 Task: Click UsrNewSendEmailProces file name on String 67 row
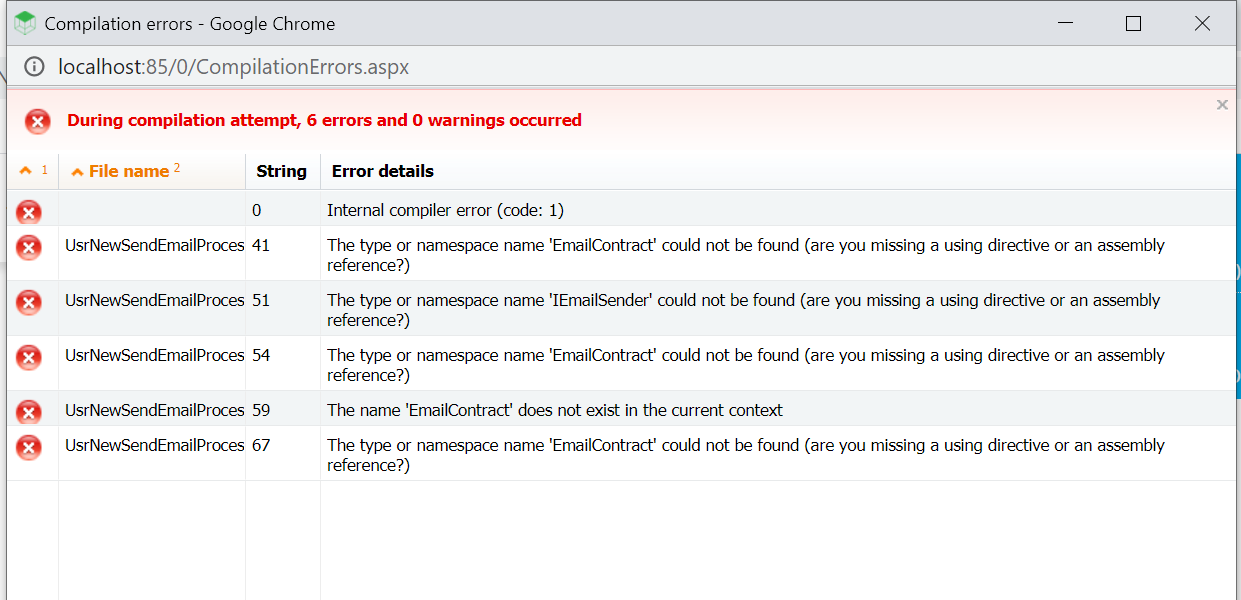[x=155, y=445]
